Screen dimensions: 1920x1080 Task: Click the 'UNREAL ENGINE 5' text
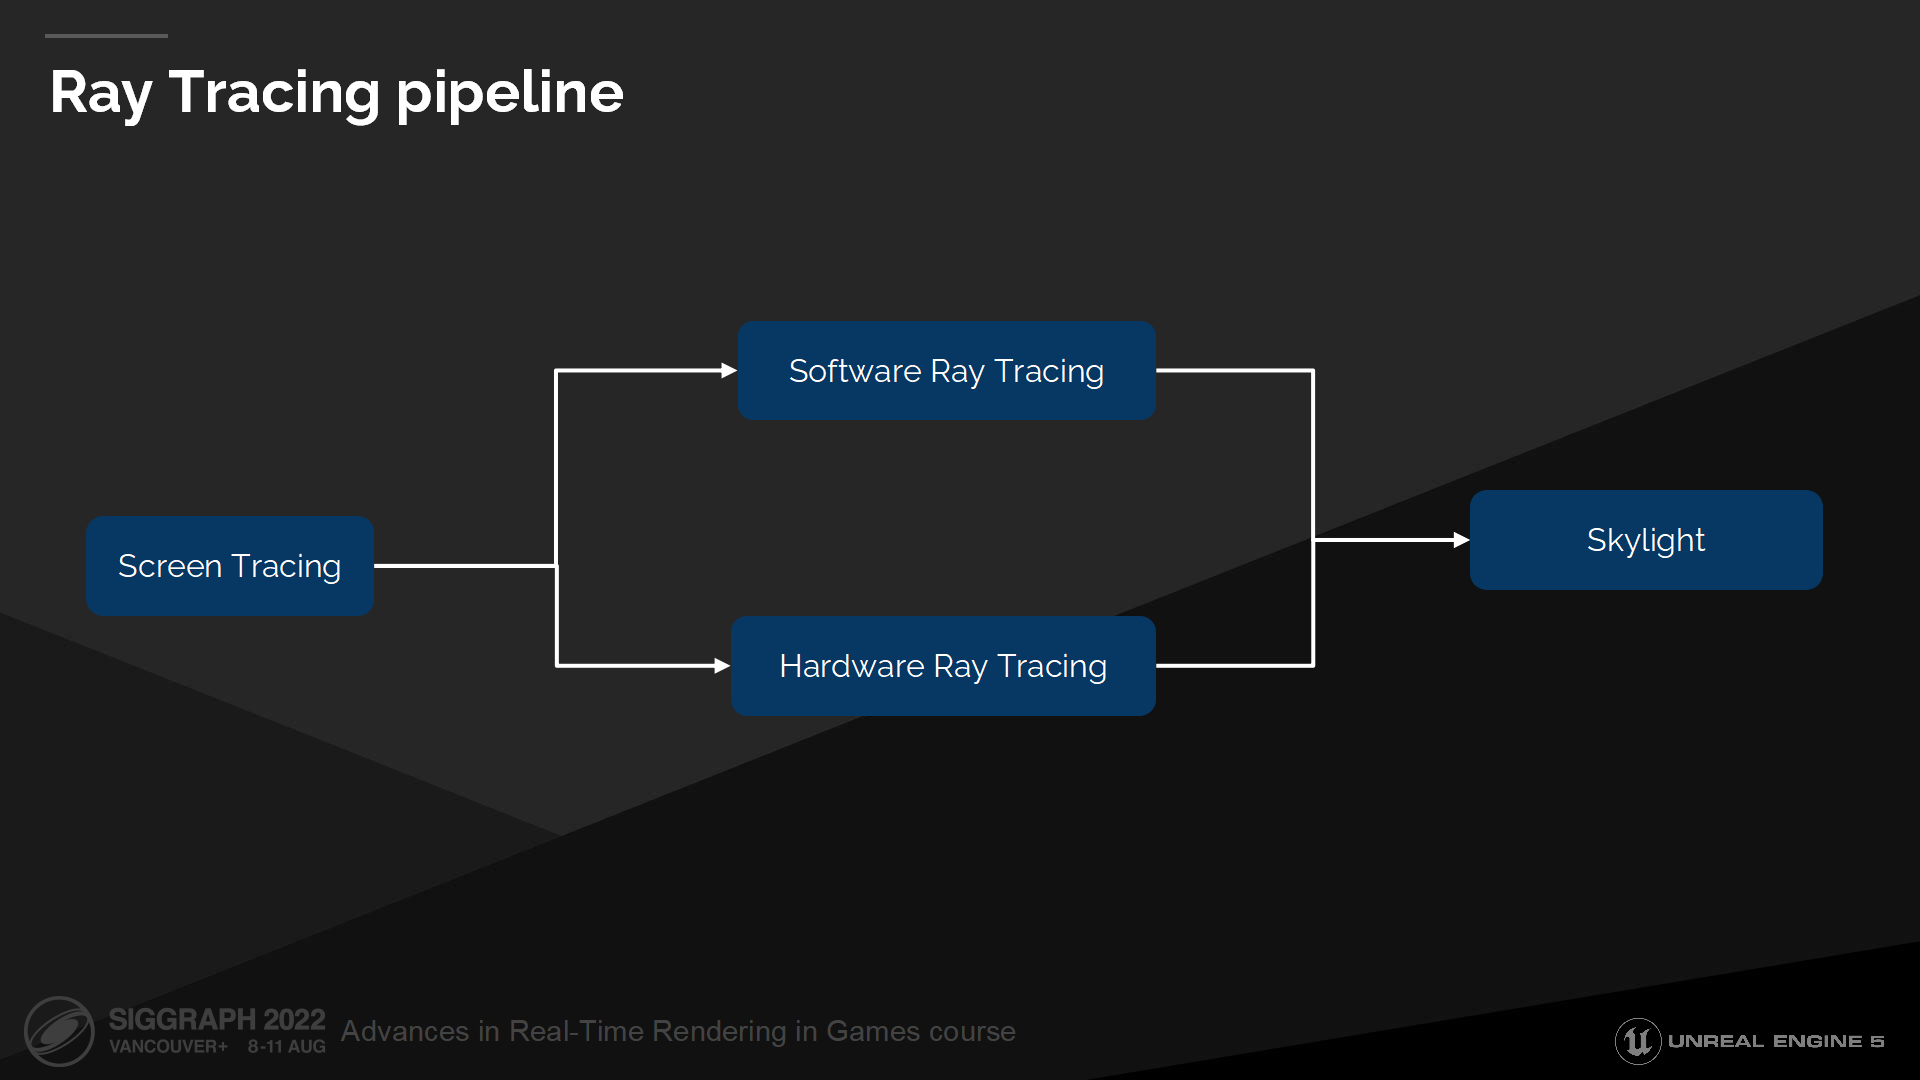[1776, 1041]
